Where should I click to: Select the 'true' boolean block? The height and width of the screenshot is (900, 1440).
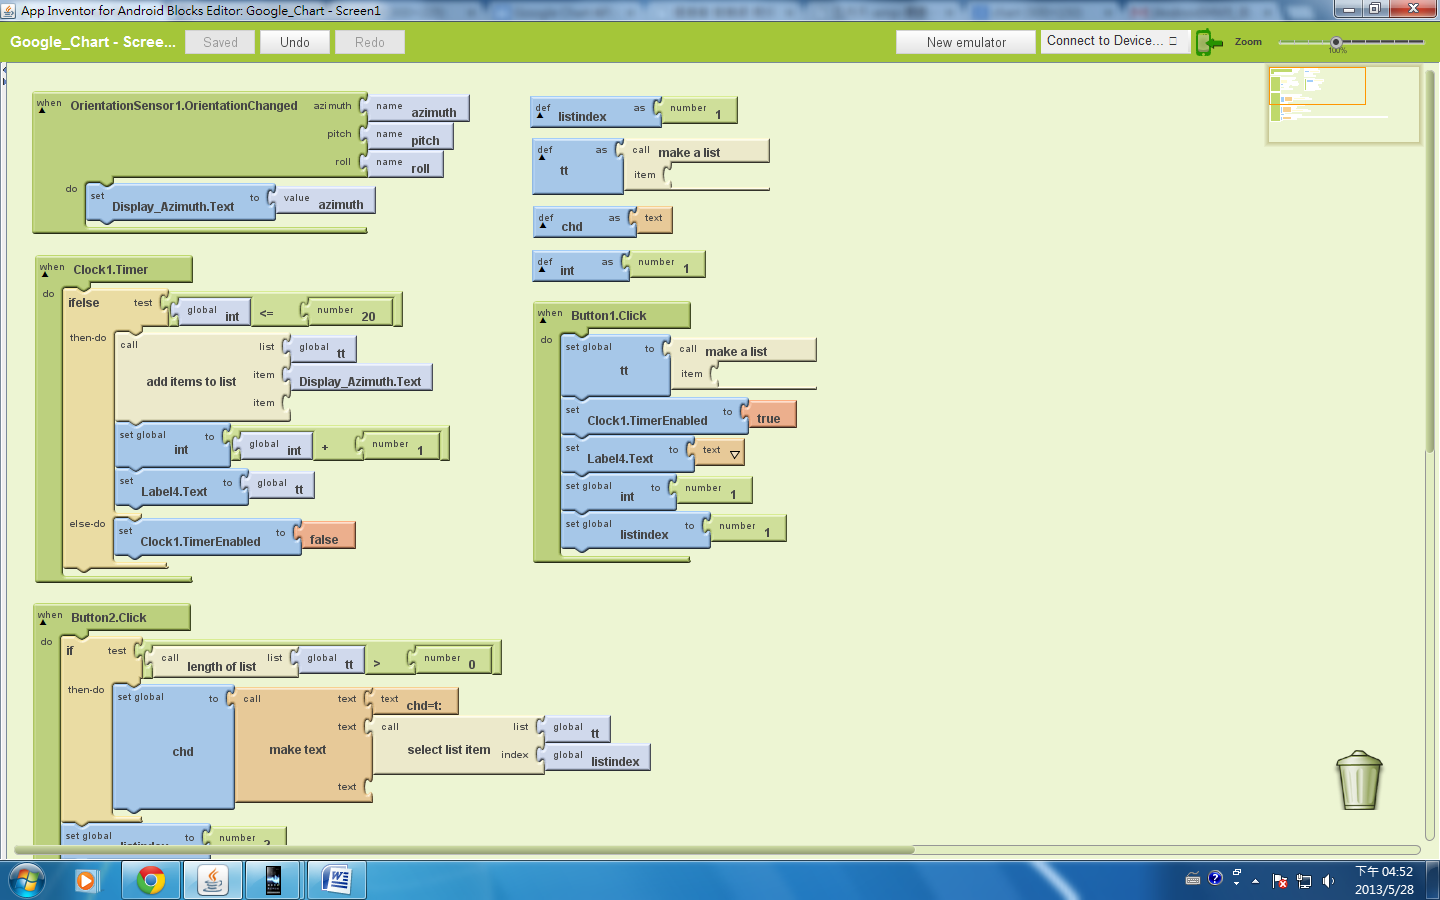[768, 414]
